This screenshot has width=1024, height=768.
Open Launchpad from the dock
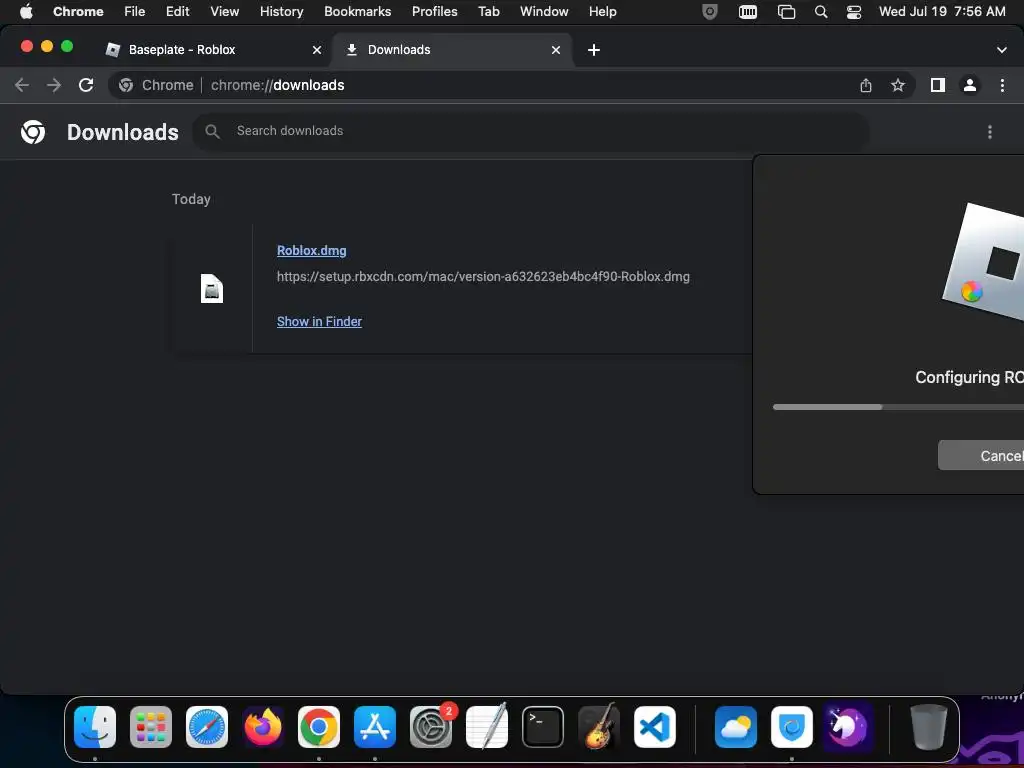coord(151,727)
